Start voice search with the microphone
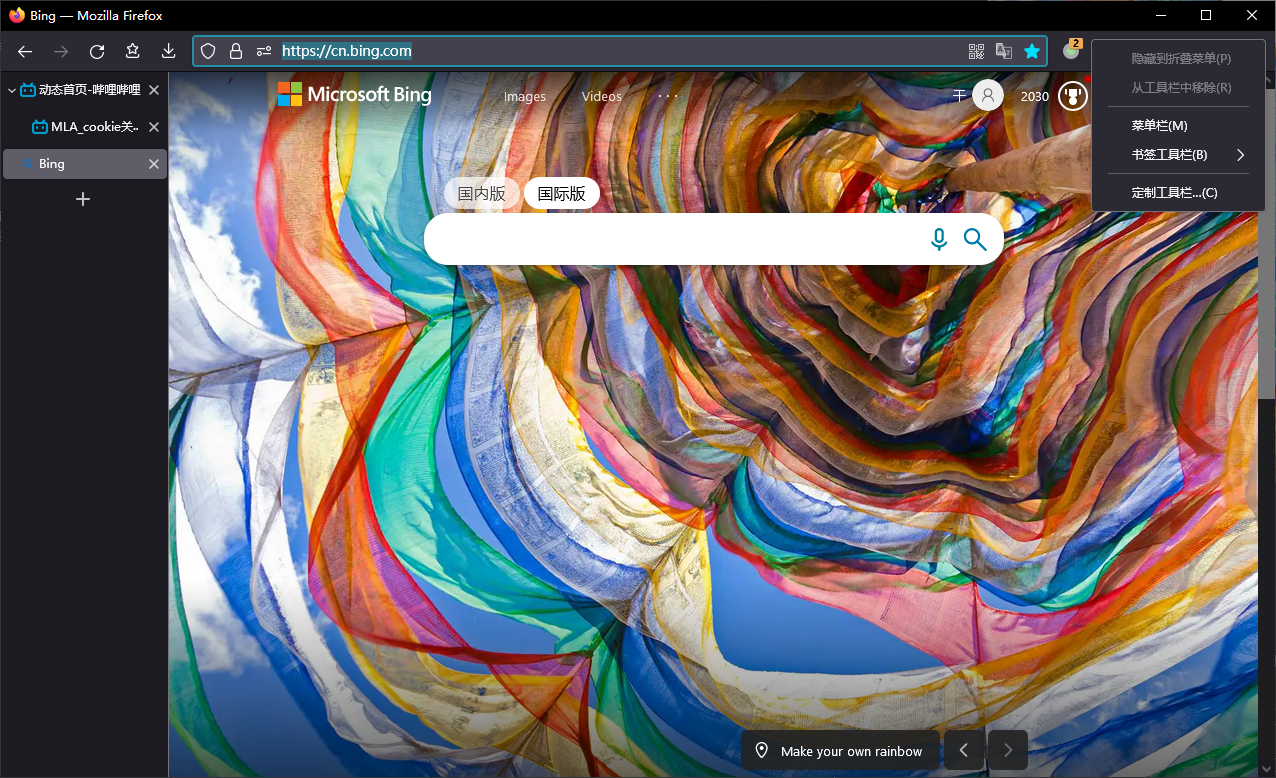Image resolution: width=1276 pixels, height=778 pixels. pyautogui.click(x=938, y=239)
